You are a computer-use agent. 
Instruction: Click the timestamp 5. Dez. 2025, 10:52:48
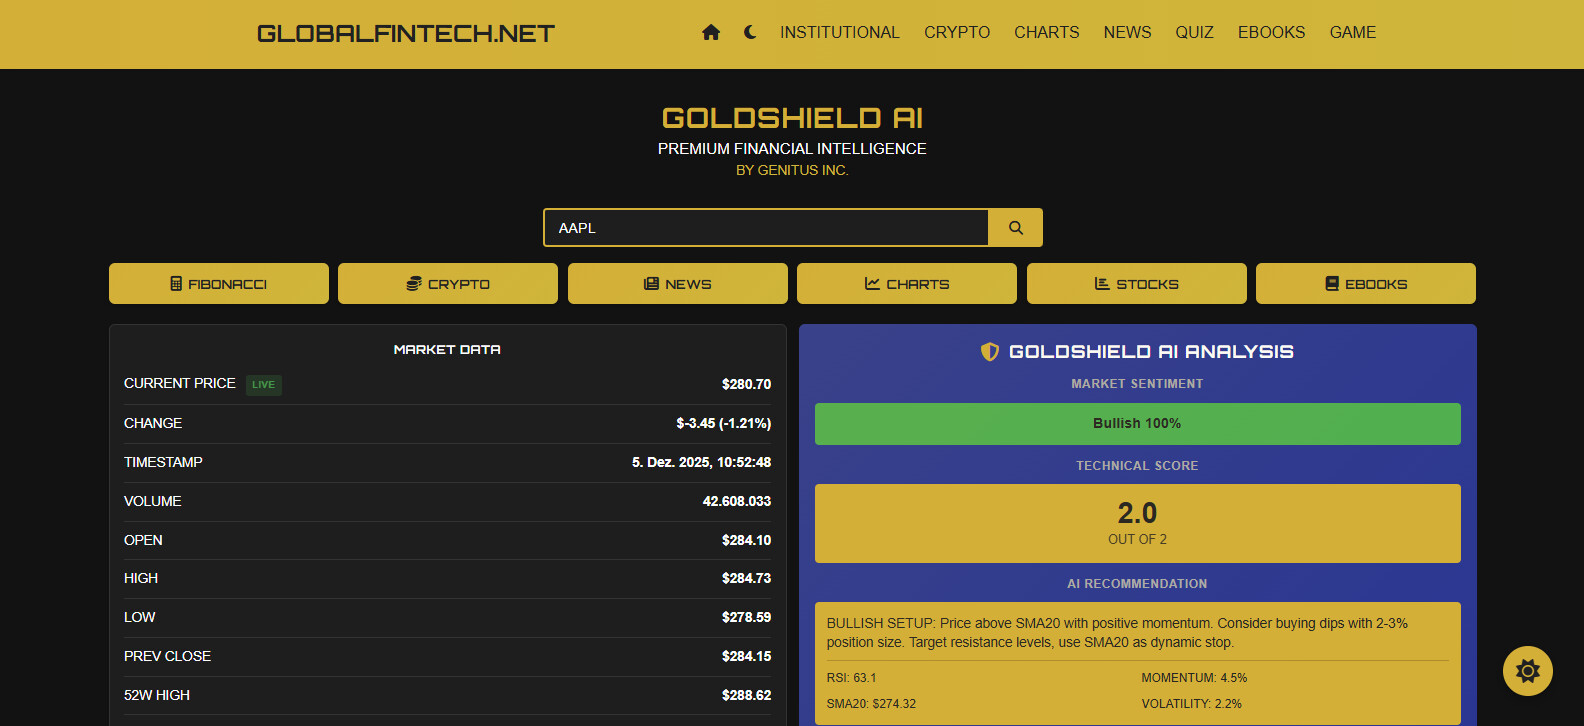click(x=701, y=462)
